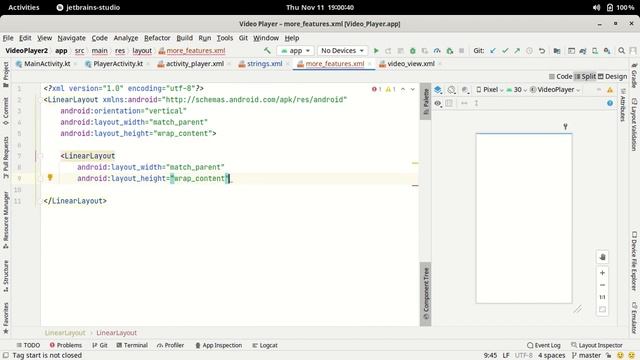Zoom out the layout preview
The image size is (640, 360).
(x=602, y=285)
